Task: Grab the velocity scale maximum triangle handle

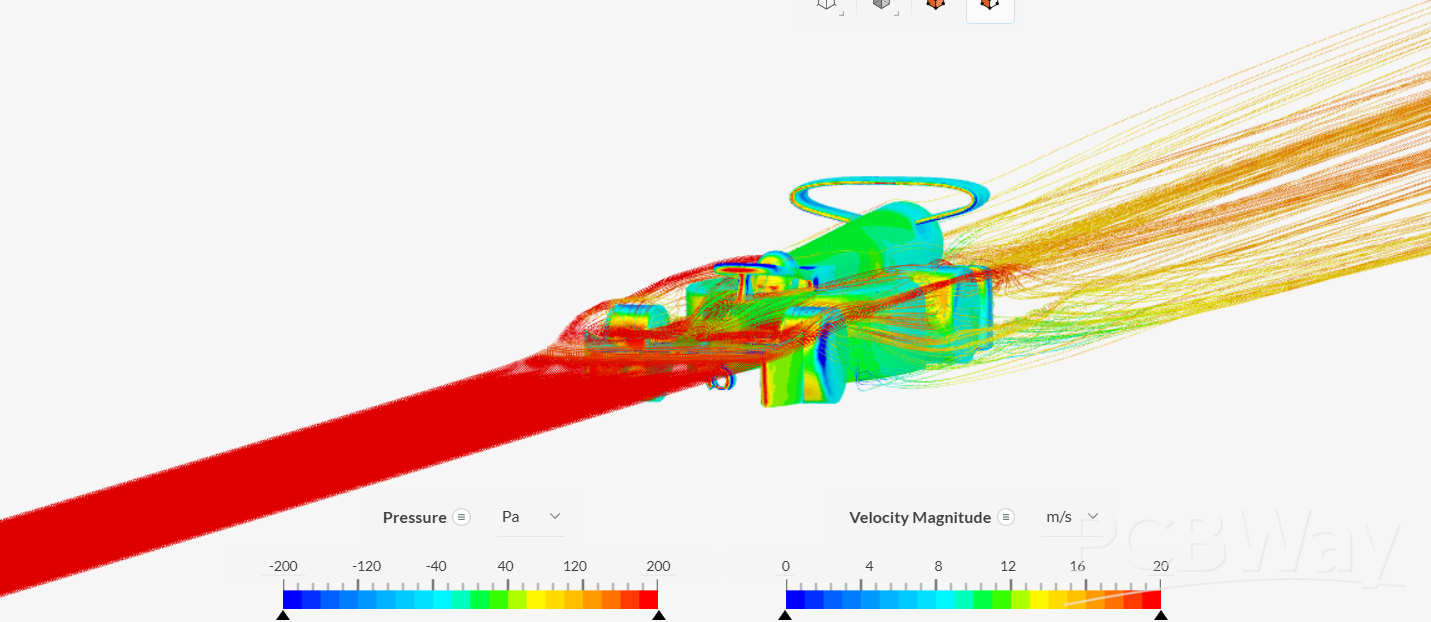Action: pos(1160,616)
